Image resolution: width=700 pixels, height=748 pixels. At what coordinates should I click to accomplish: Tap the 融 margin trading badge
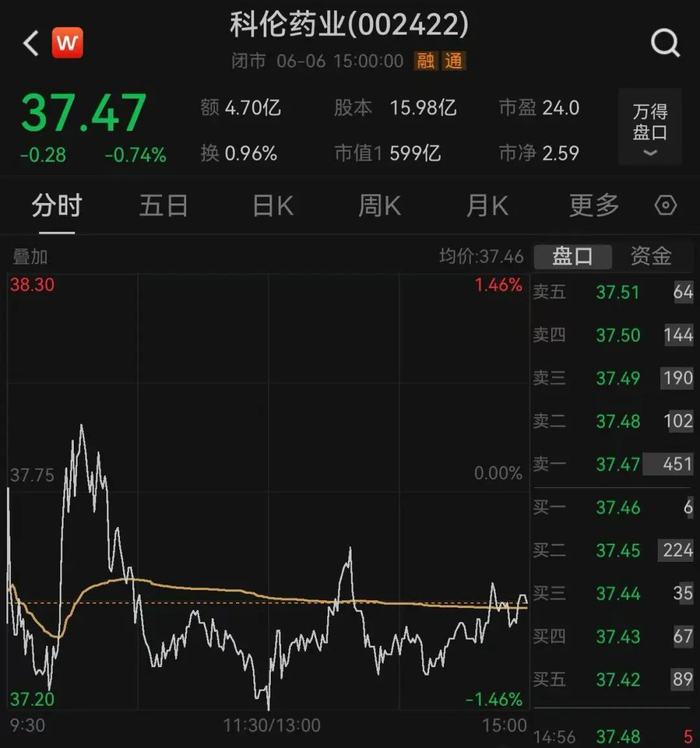click(426, 61)
